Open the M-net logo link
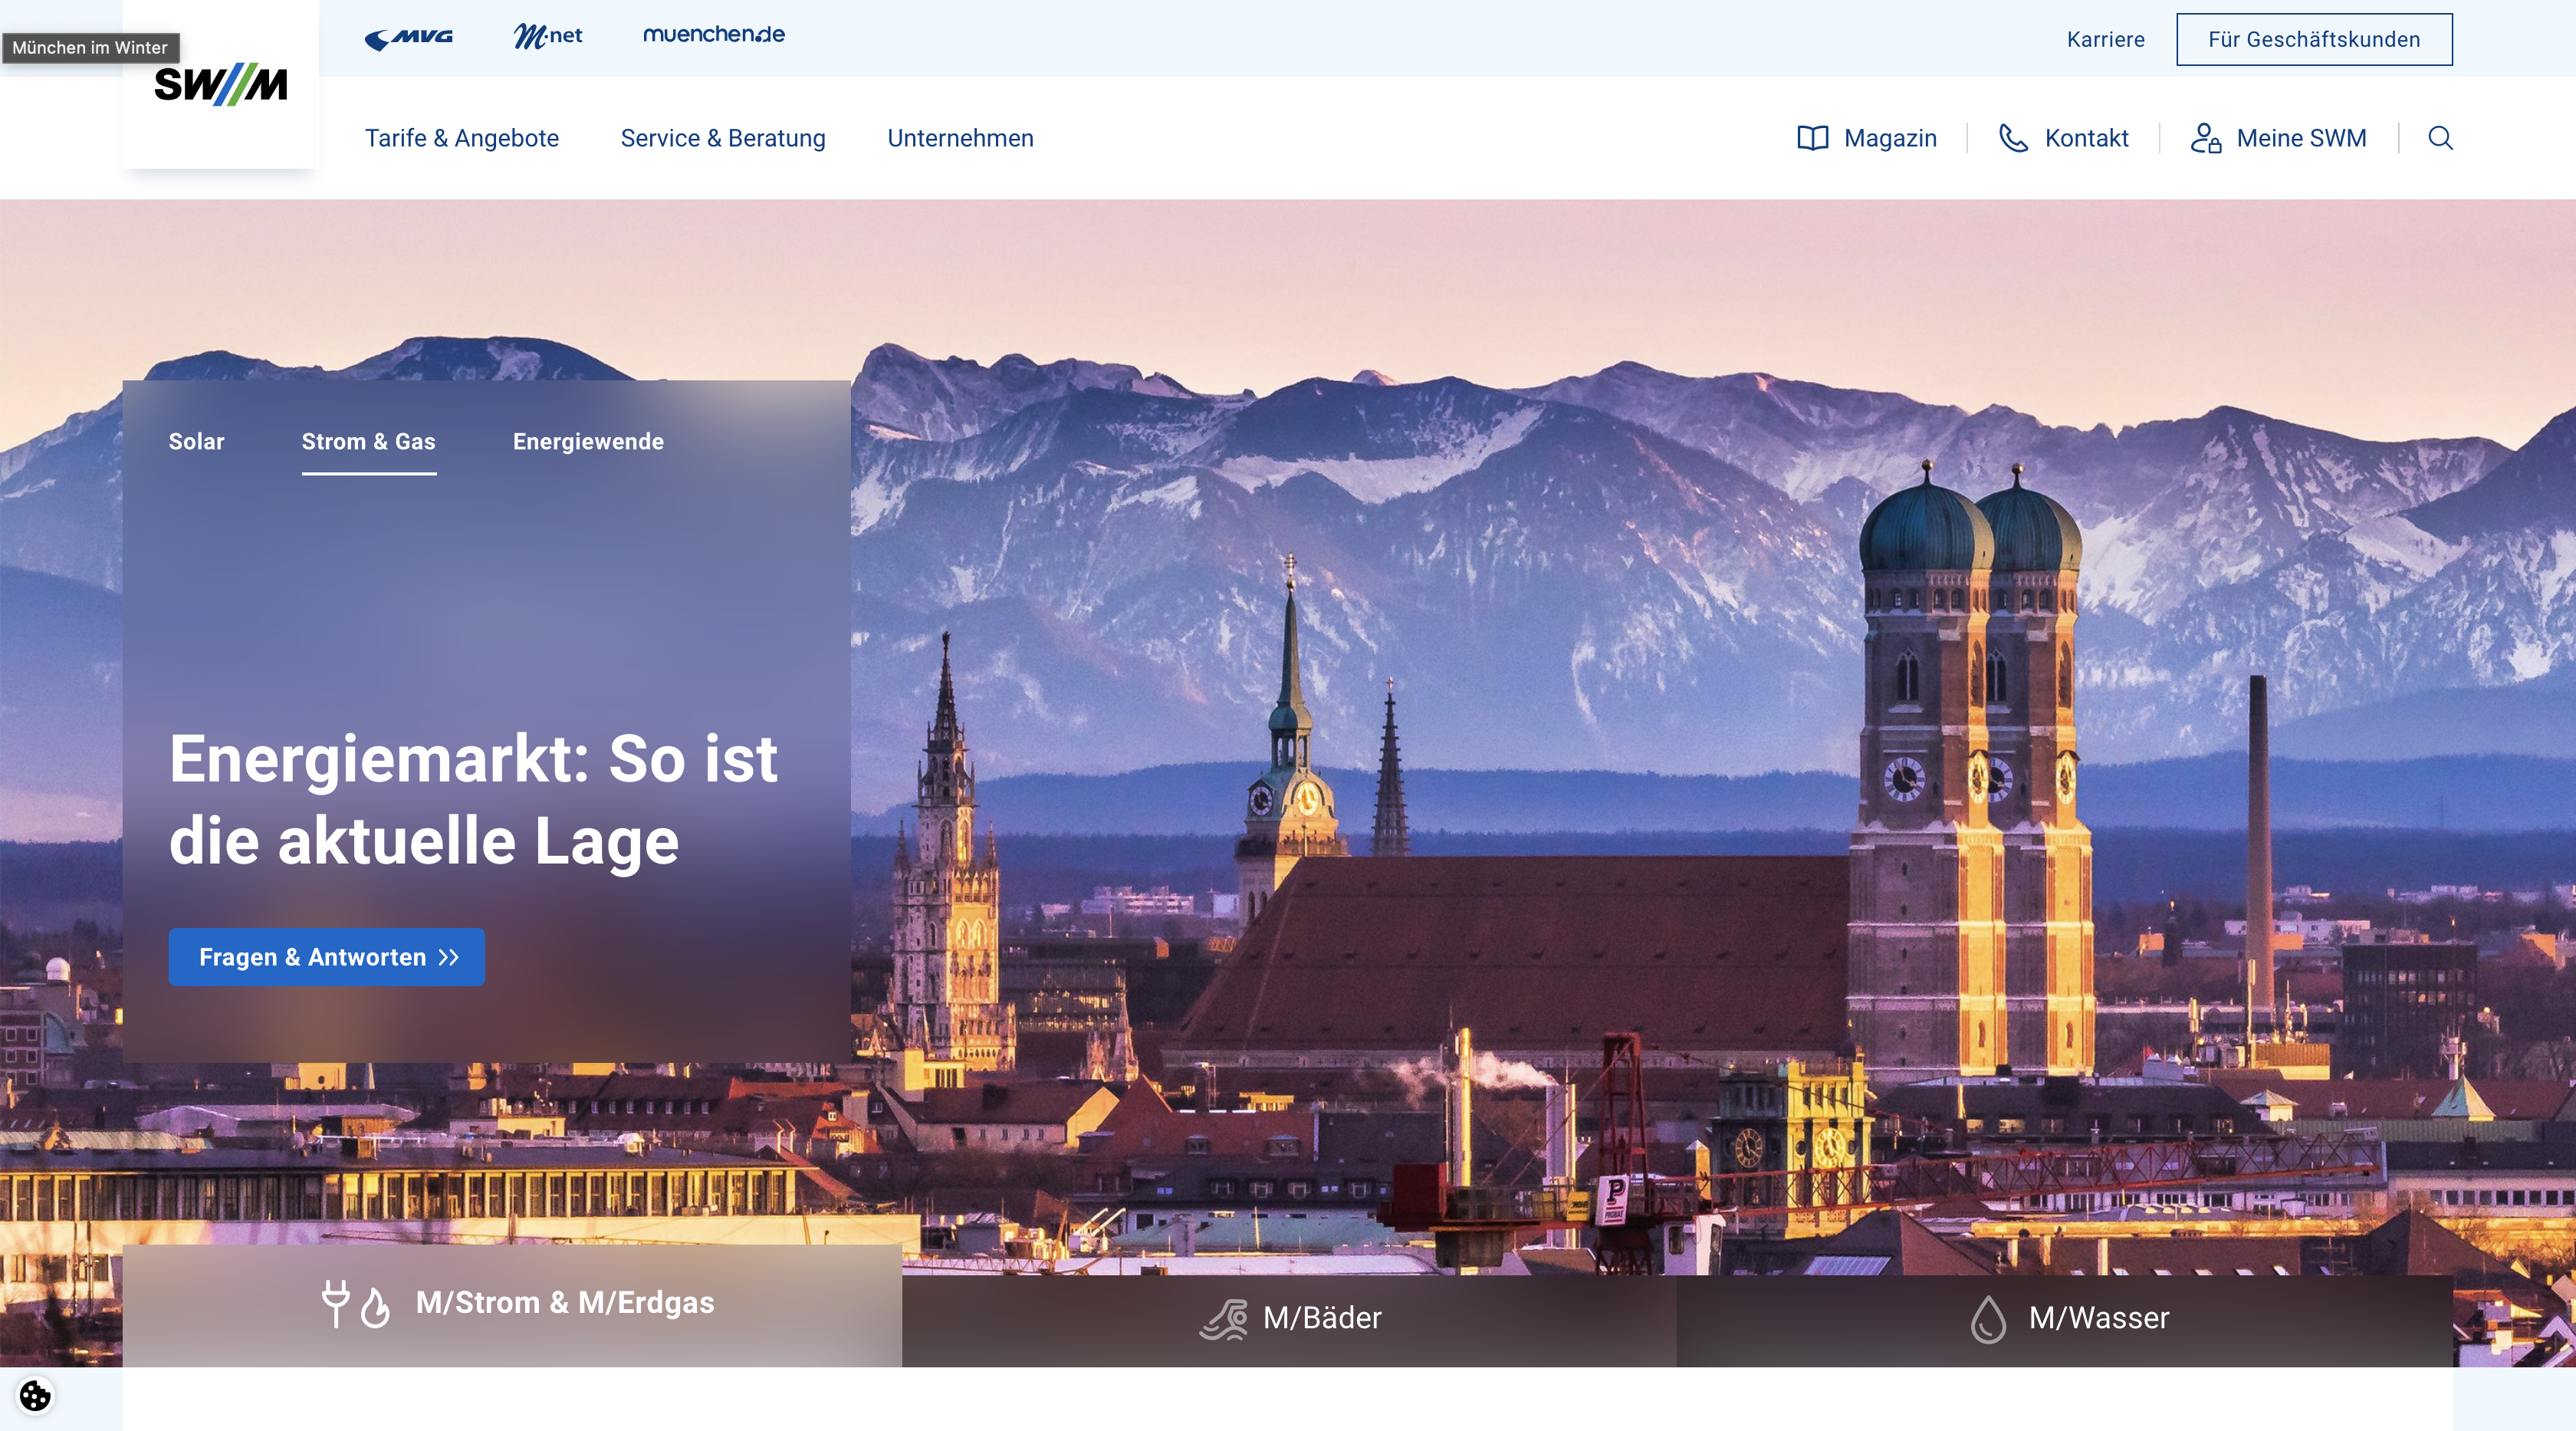 [x=547, y=37]
